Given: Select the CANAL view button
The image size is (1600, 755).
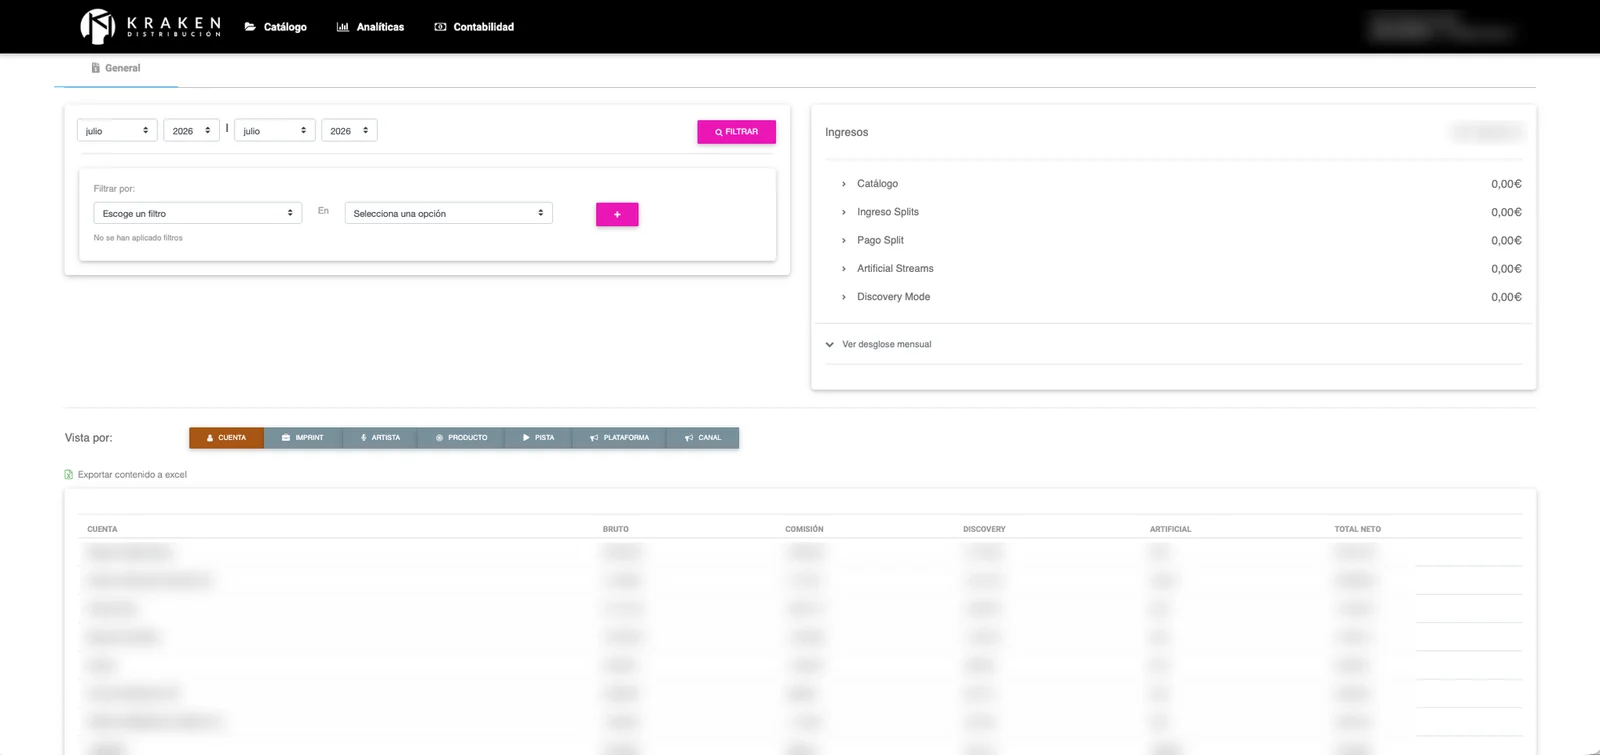Looking at the screenshot, I should click(703, 438).
